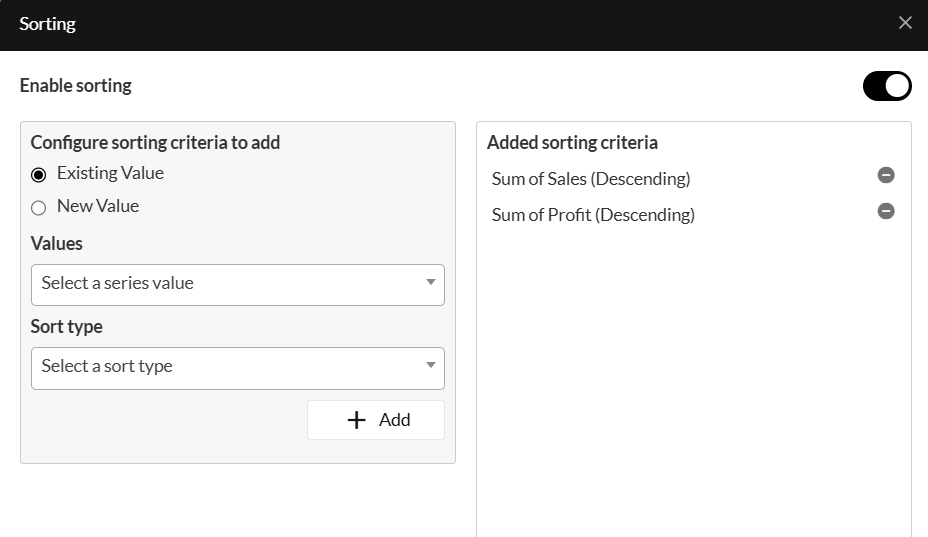Choose the New Value radio option
The height and width of the screenshot is (537, 928).
tap(39, 208)
